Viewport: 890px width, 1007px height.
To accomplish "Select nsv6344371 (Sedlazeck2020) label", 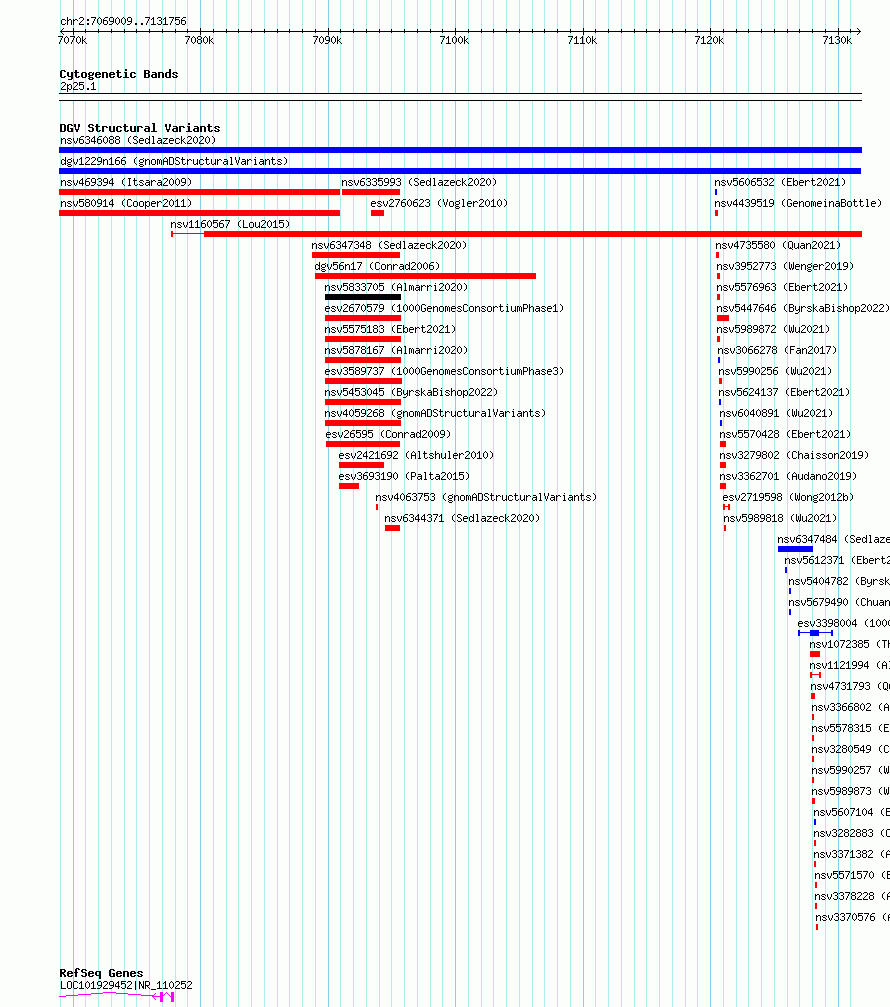I will click(x=462, y=518).
